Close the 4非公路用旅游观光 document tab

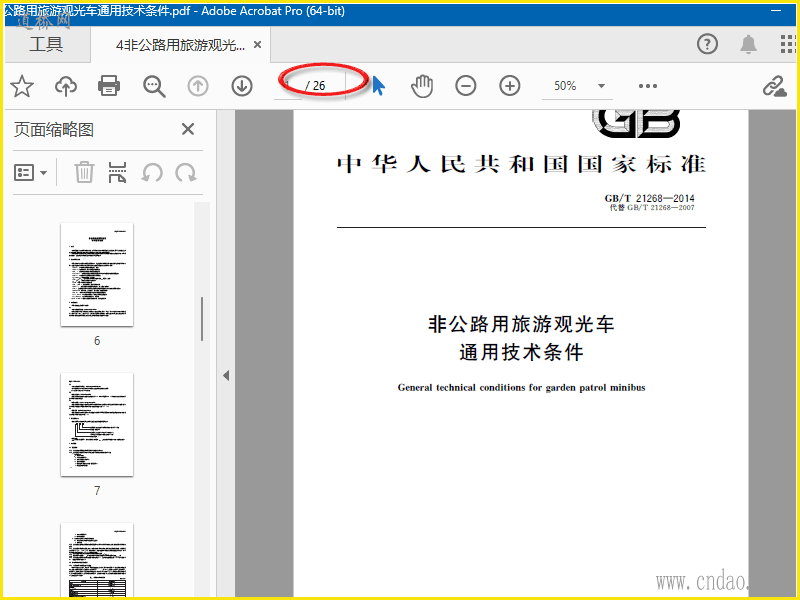(258, 45)
